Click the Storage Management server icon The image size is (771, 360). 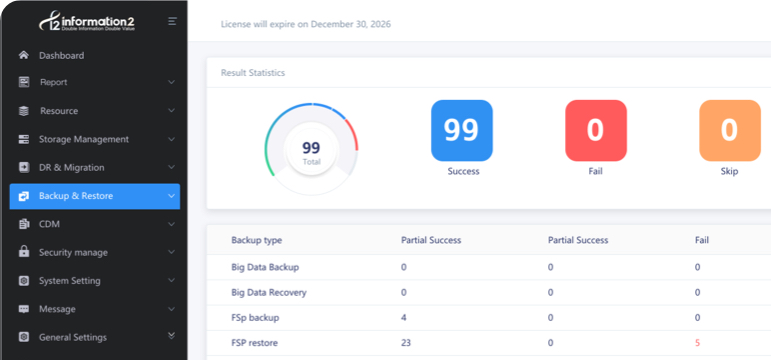point(24,139)
